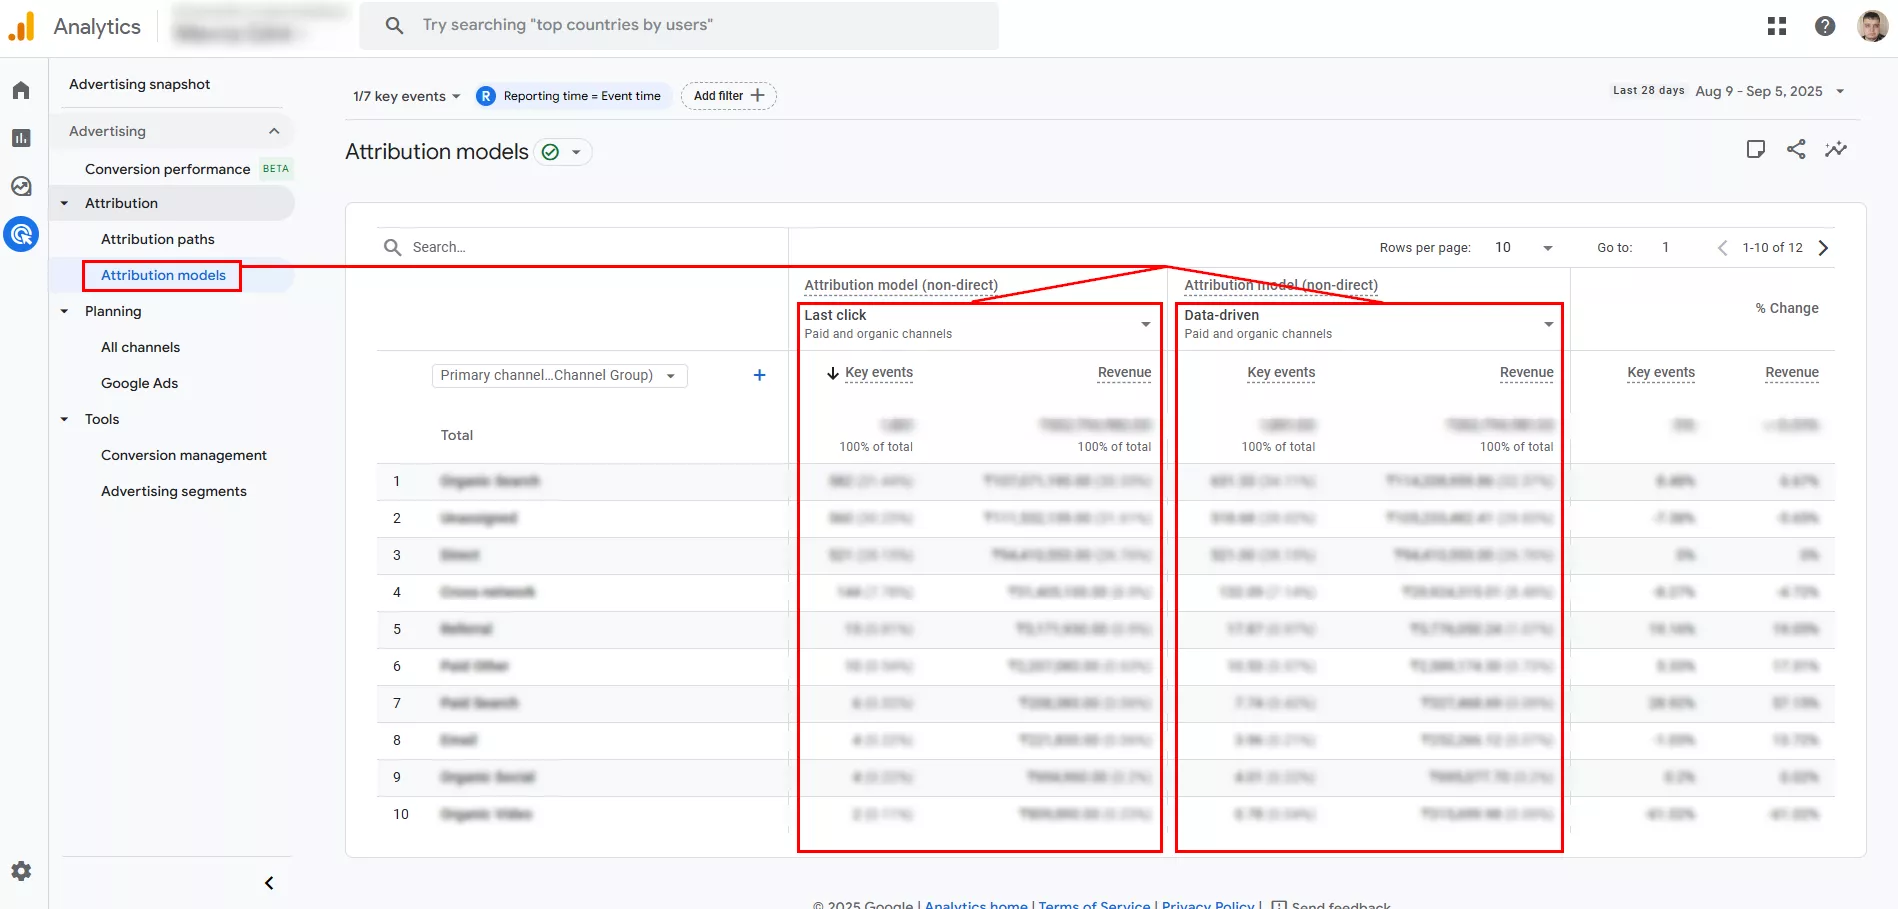Open the Explore icon in sidebar
This screenshot has height=909, width=1898.
tap(21, 186)
